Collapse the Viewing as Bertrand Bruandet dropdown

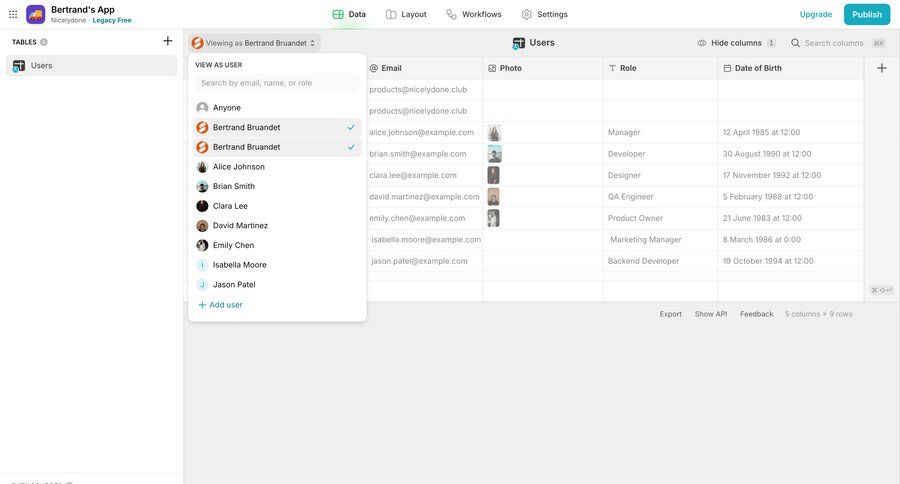coord(254,43)
